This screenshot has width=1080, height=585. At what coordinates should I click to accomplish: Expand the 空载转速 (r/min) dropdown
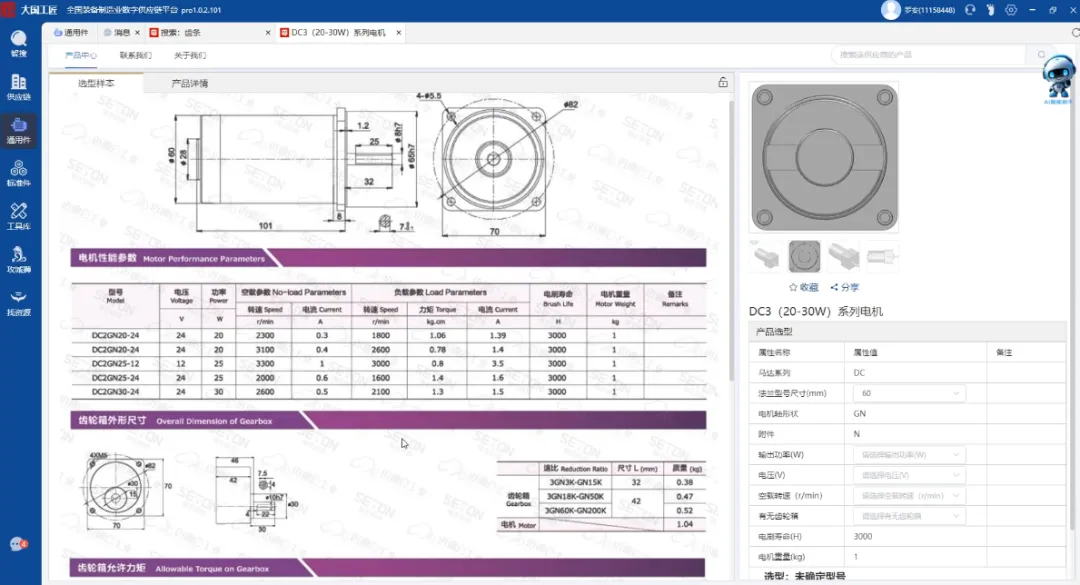(x=908, y=495)
